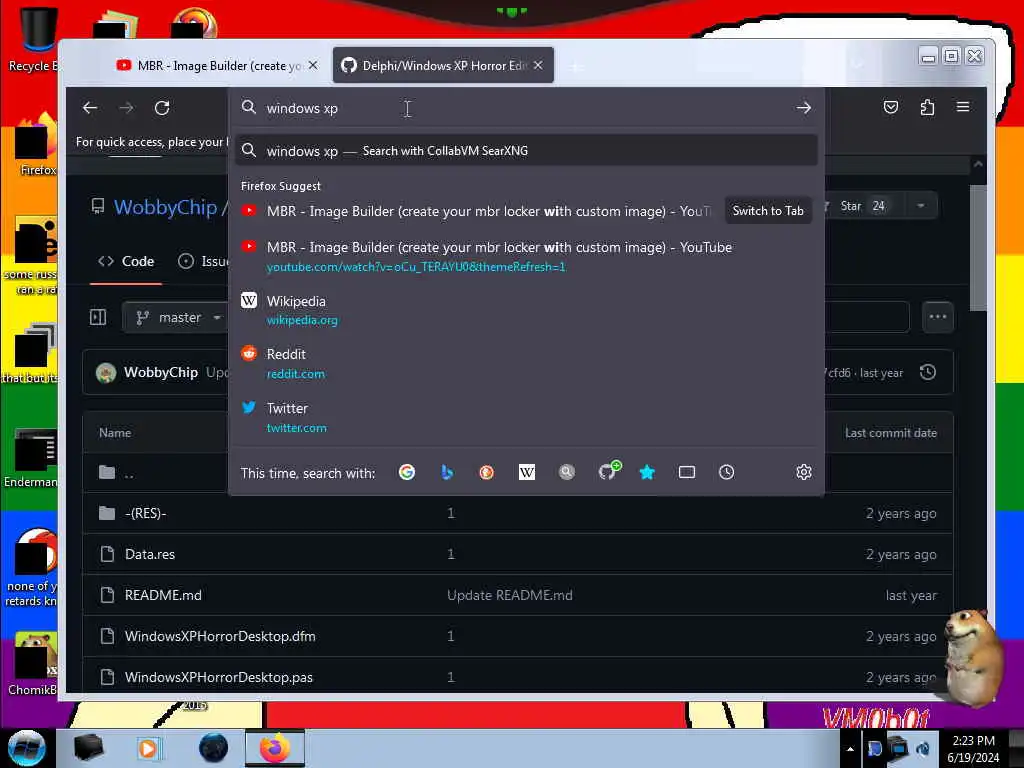Search bookmarks with the star icon
The image size is (1024, 768).
[x=647, y=472]
